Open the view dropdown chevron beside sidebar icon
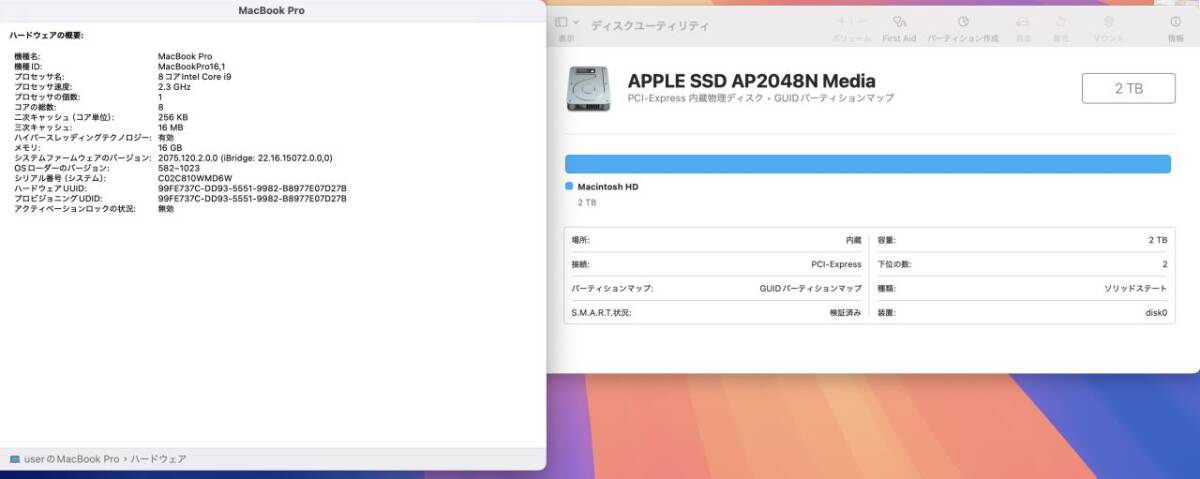Screen dimensions: 1200x479 click(x=575, y=21)
